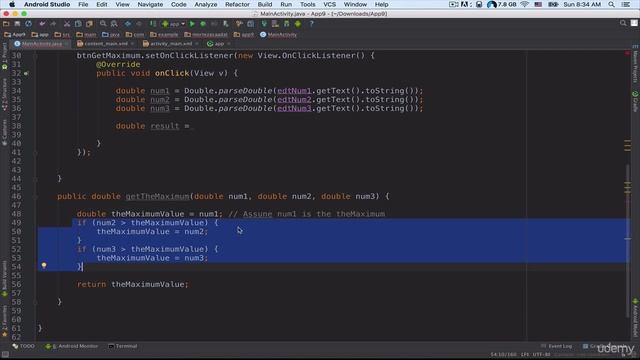This screenshot has height=360, width=640.
Task: Click the java breadcrumb folder
Action: click(x=111, y=35)
